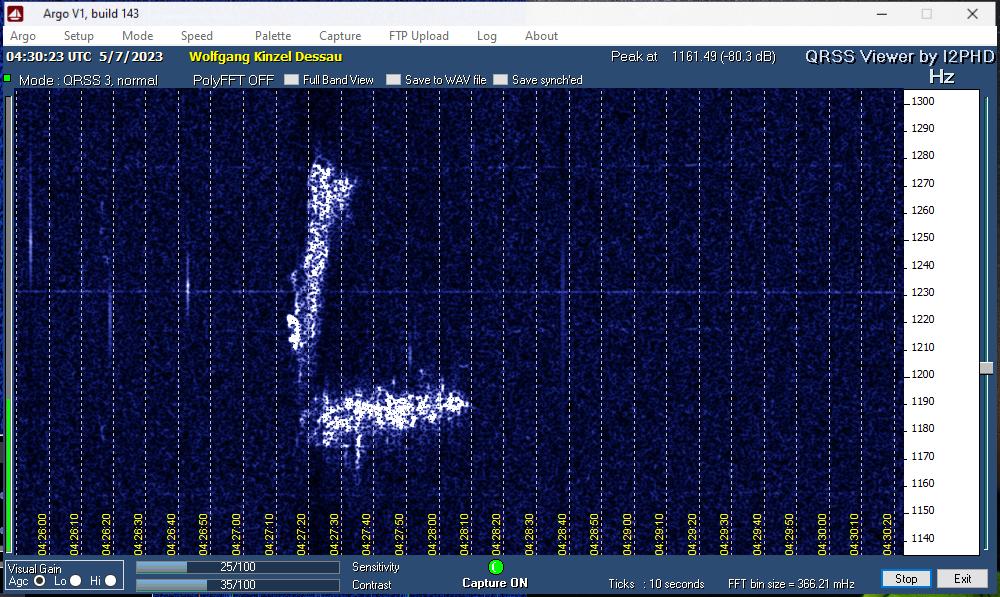Screen dimensions: 1000x597
Task: Click the 04:26:00 time tick label
Action: tap(41, 534)
